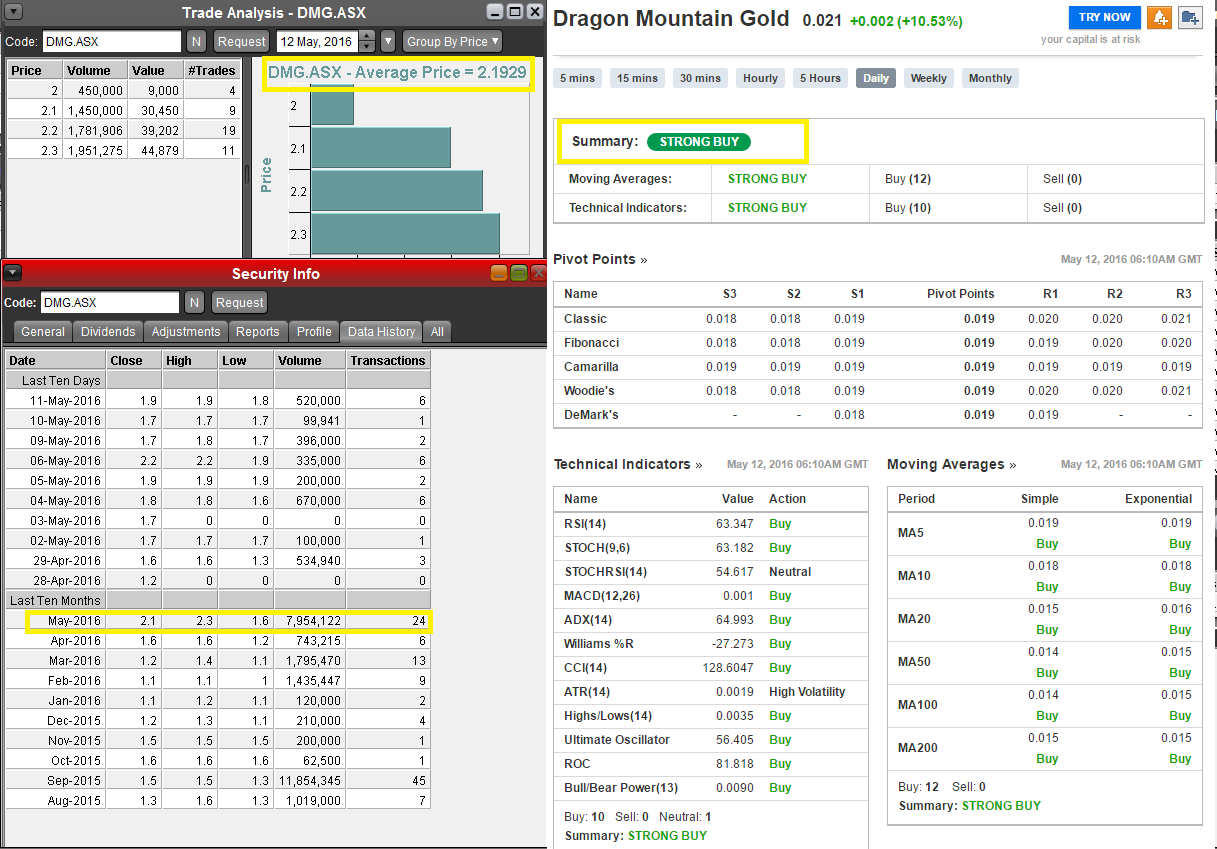Click the ATR(14) High Volatility row
Screen dimensions: 1217x849
(711, 692)
